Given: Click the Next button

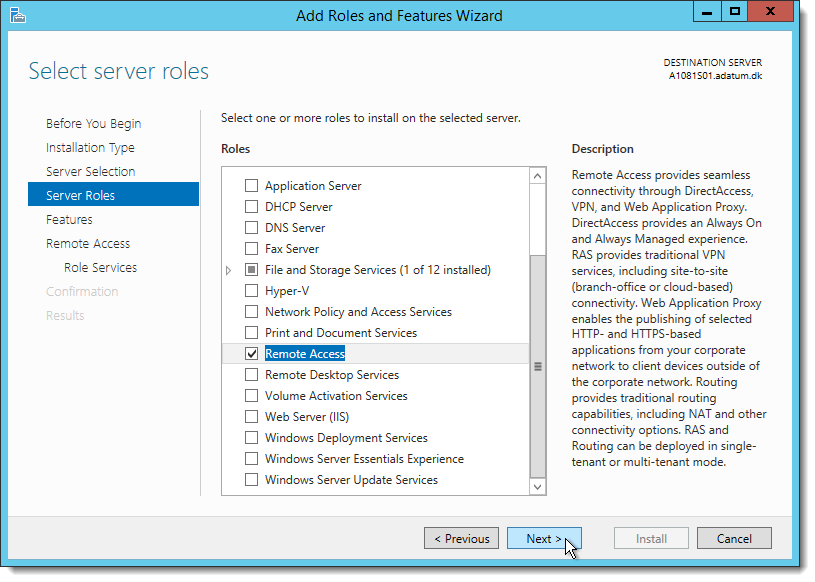Looking at the screenshot, I should tap(544, 538).
